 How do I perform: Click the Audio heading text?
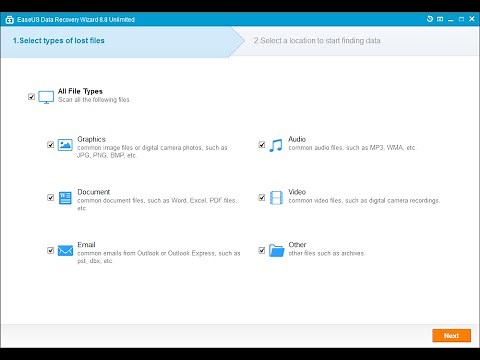pyautogui.click(x=297, y=139)
